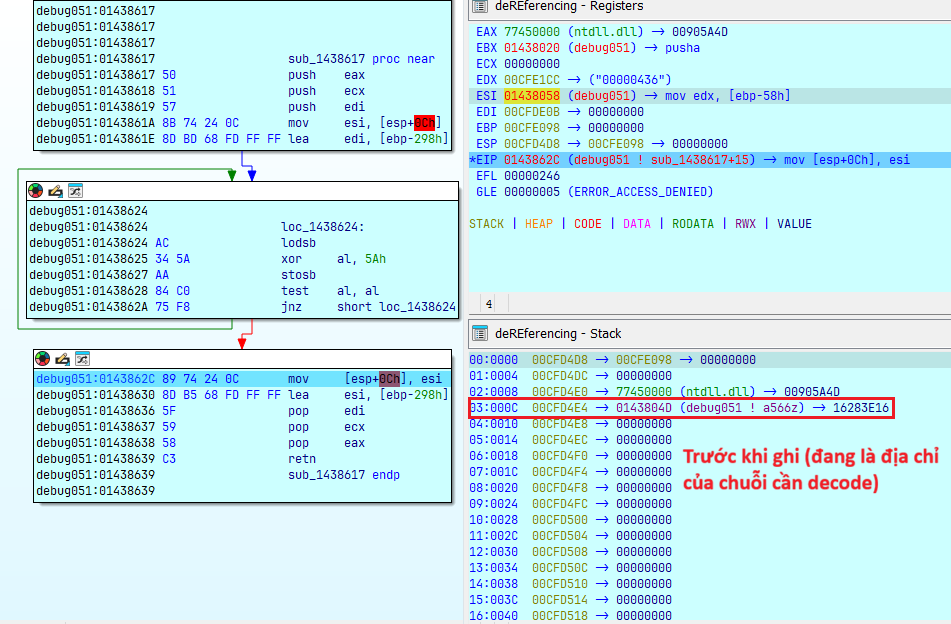Screen dimensions: 951x624
Task: Click the pencil edit icon on bottom block
Action: [x=62, y=358]
